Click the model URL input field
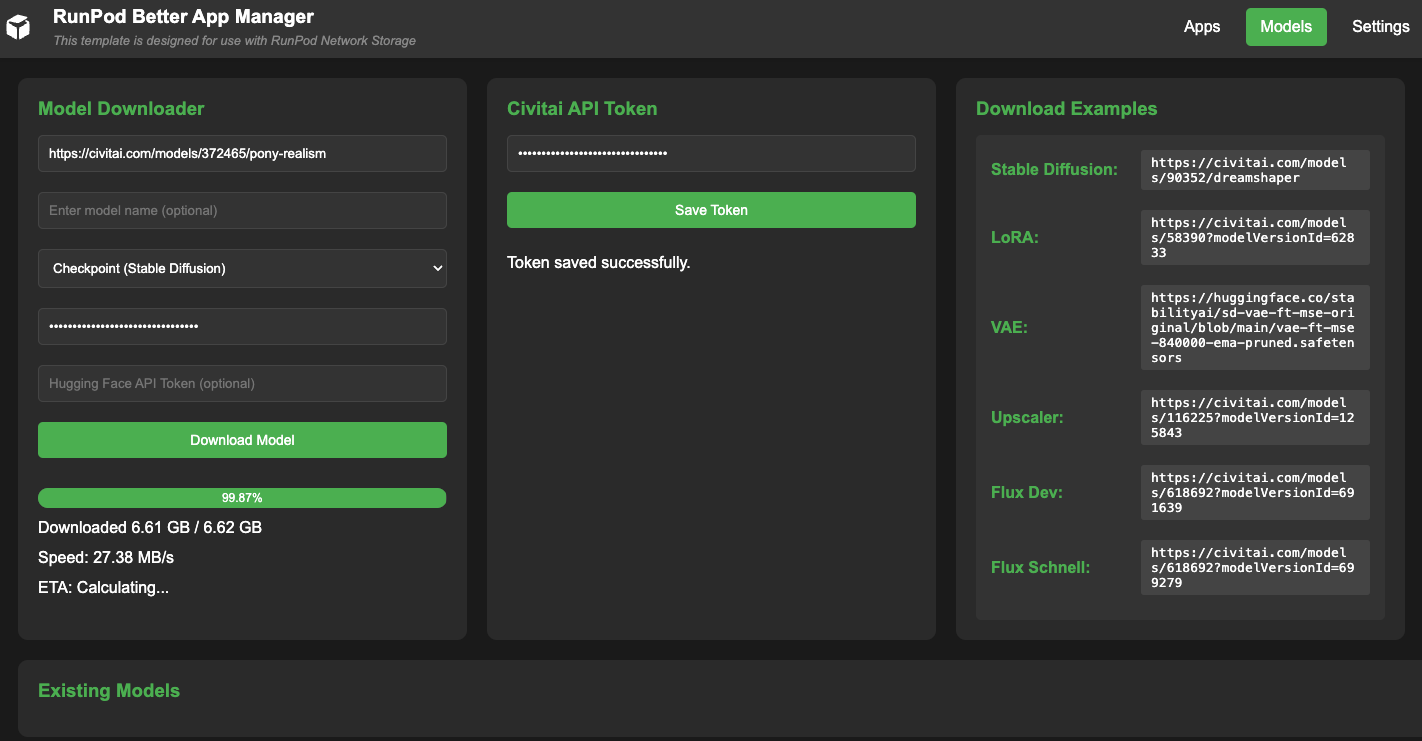This screenshot has height=741, width=1422. click(242, 154)
